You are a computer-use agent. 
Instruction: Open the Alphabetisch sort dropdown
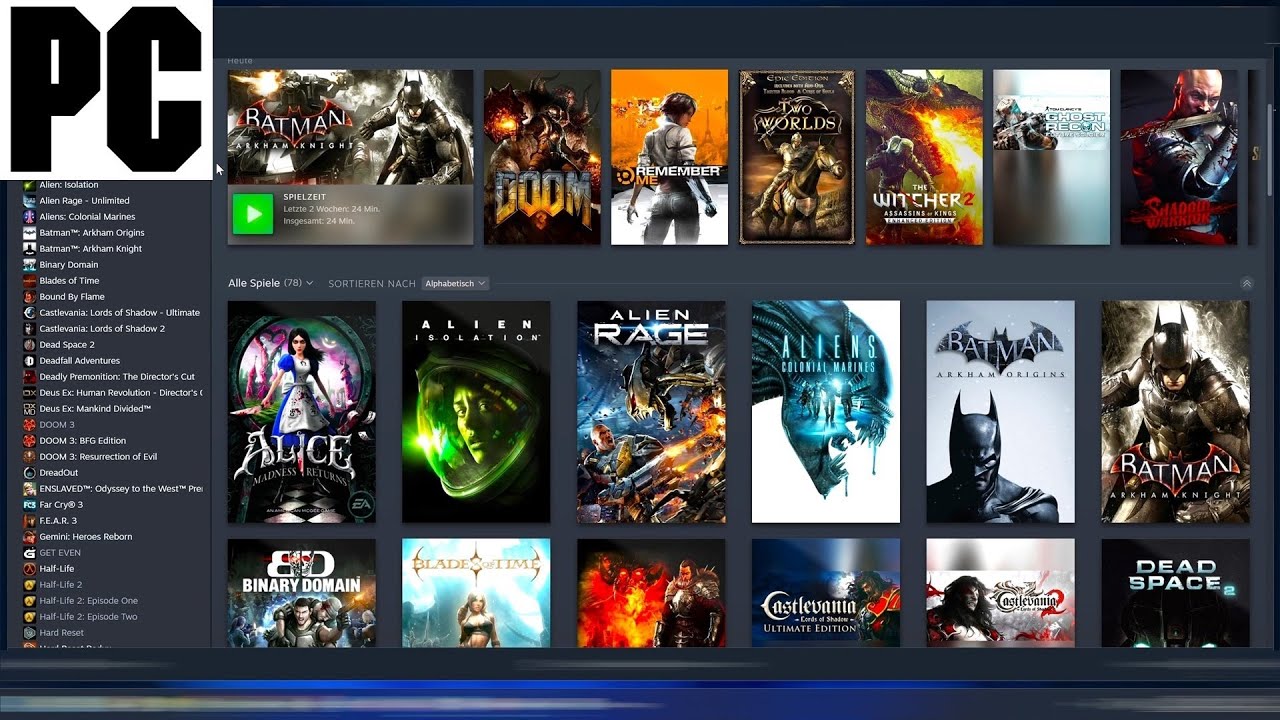point(455,284)
